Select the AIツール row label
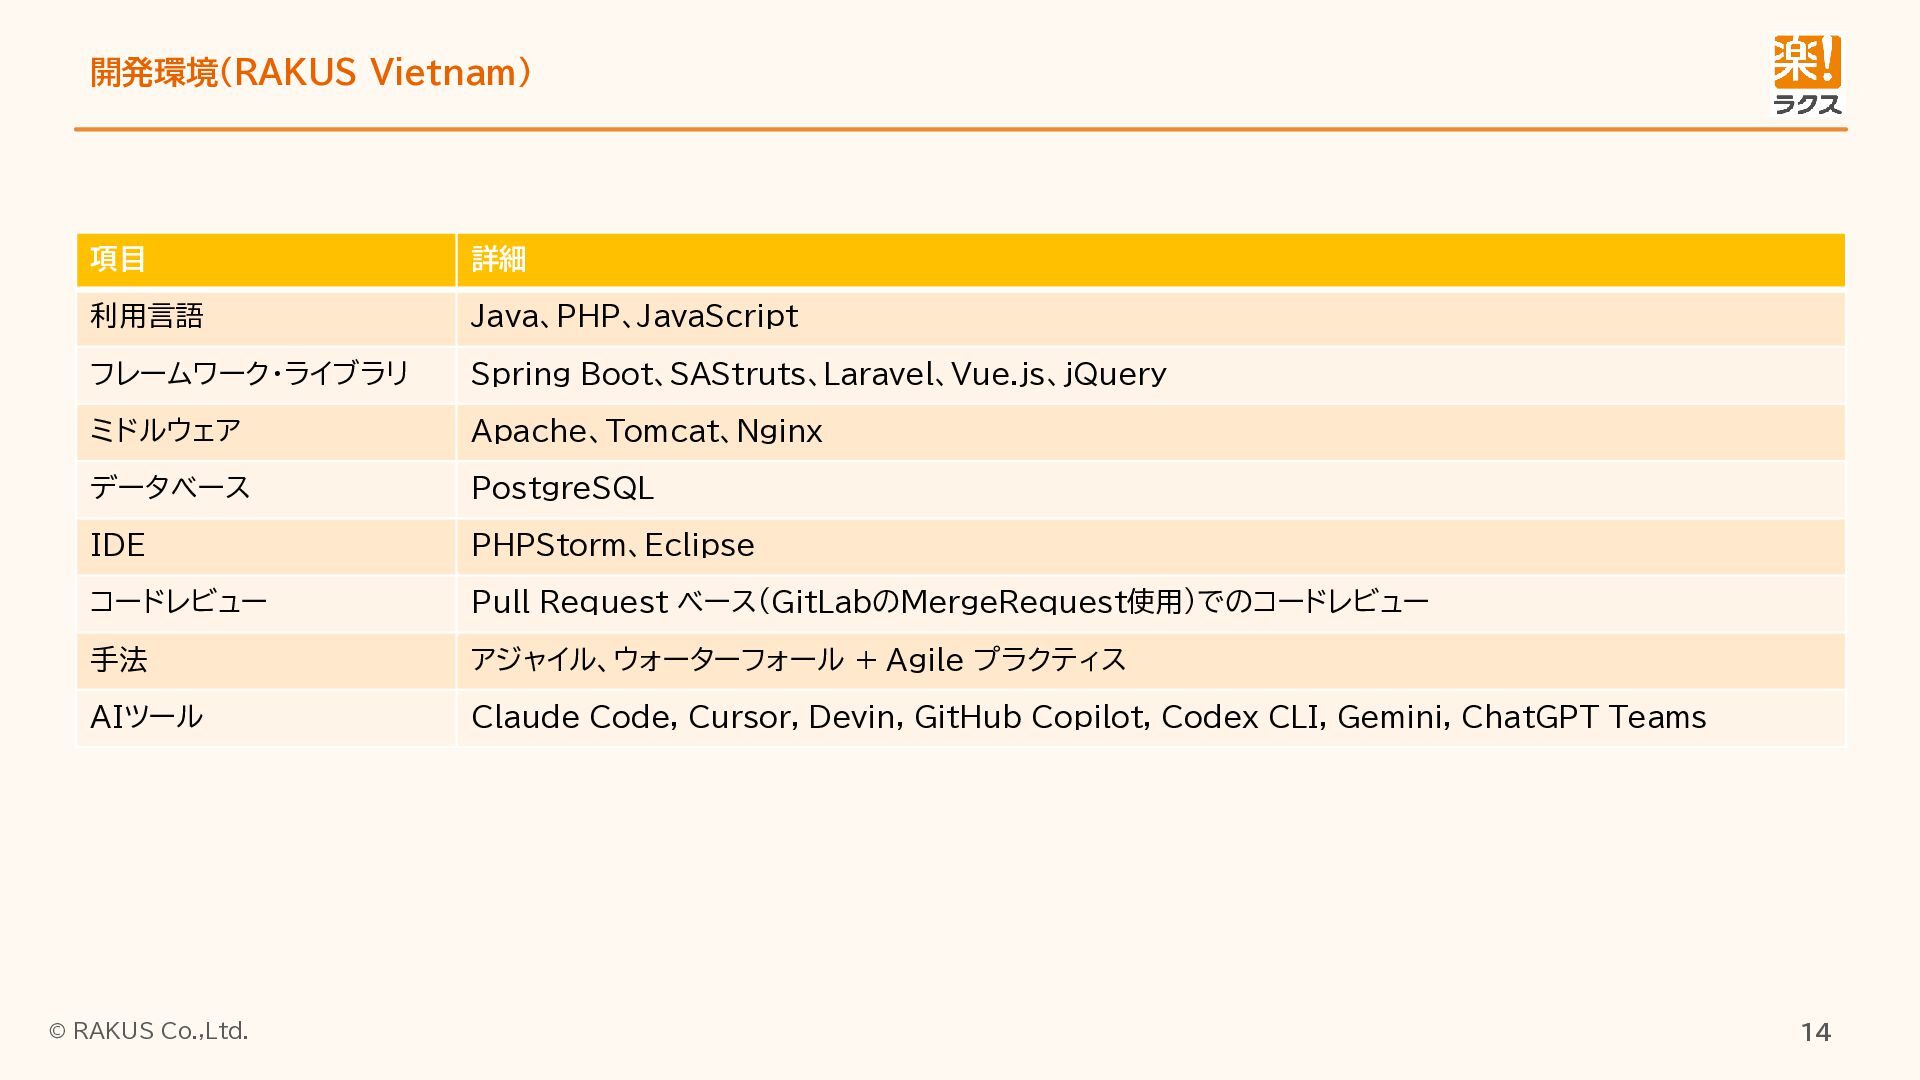1920x1080 pixels. click(x=146, y=717)
